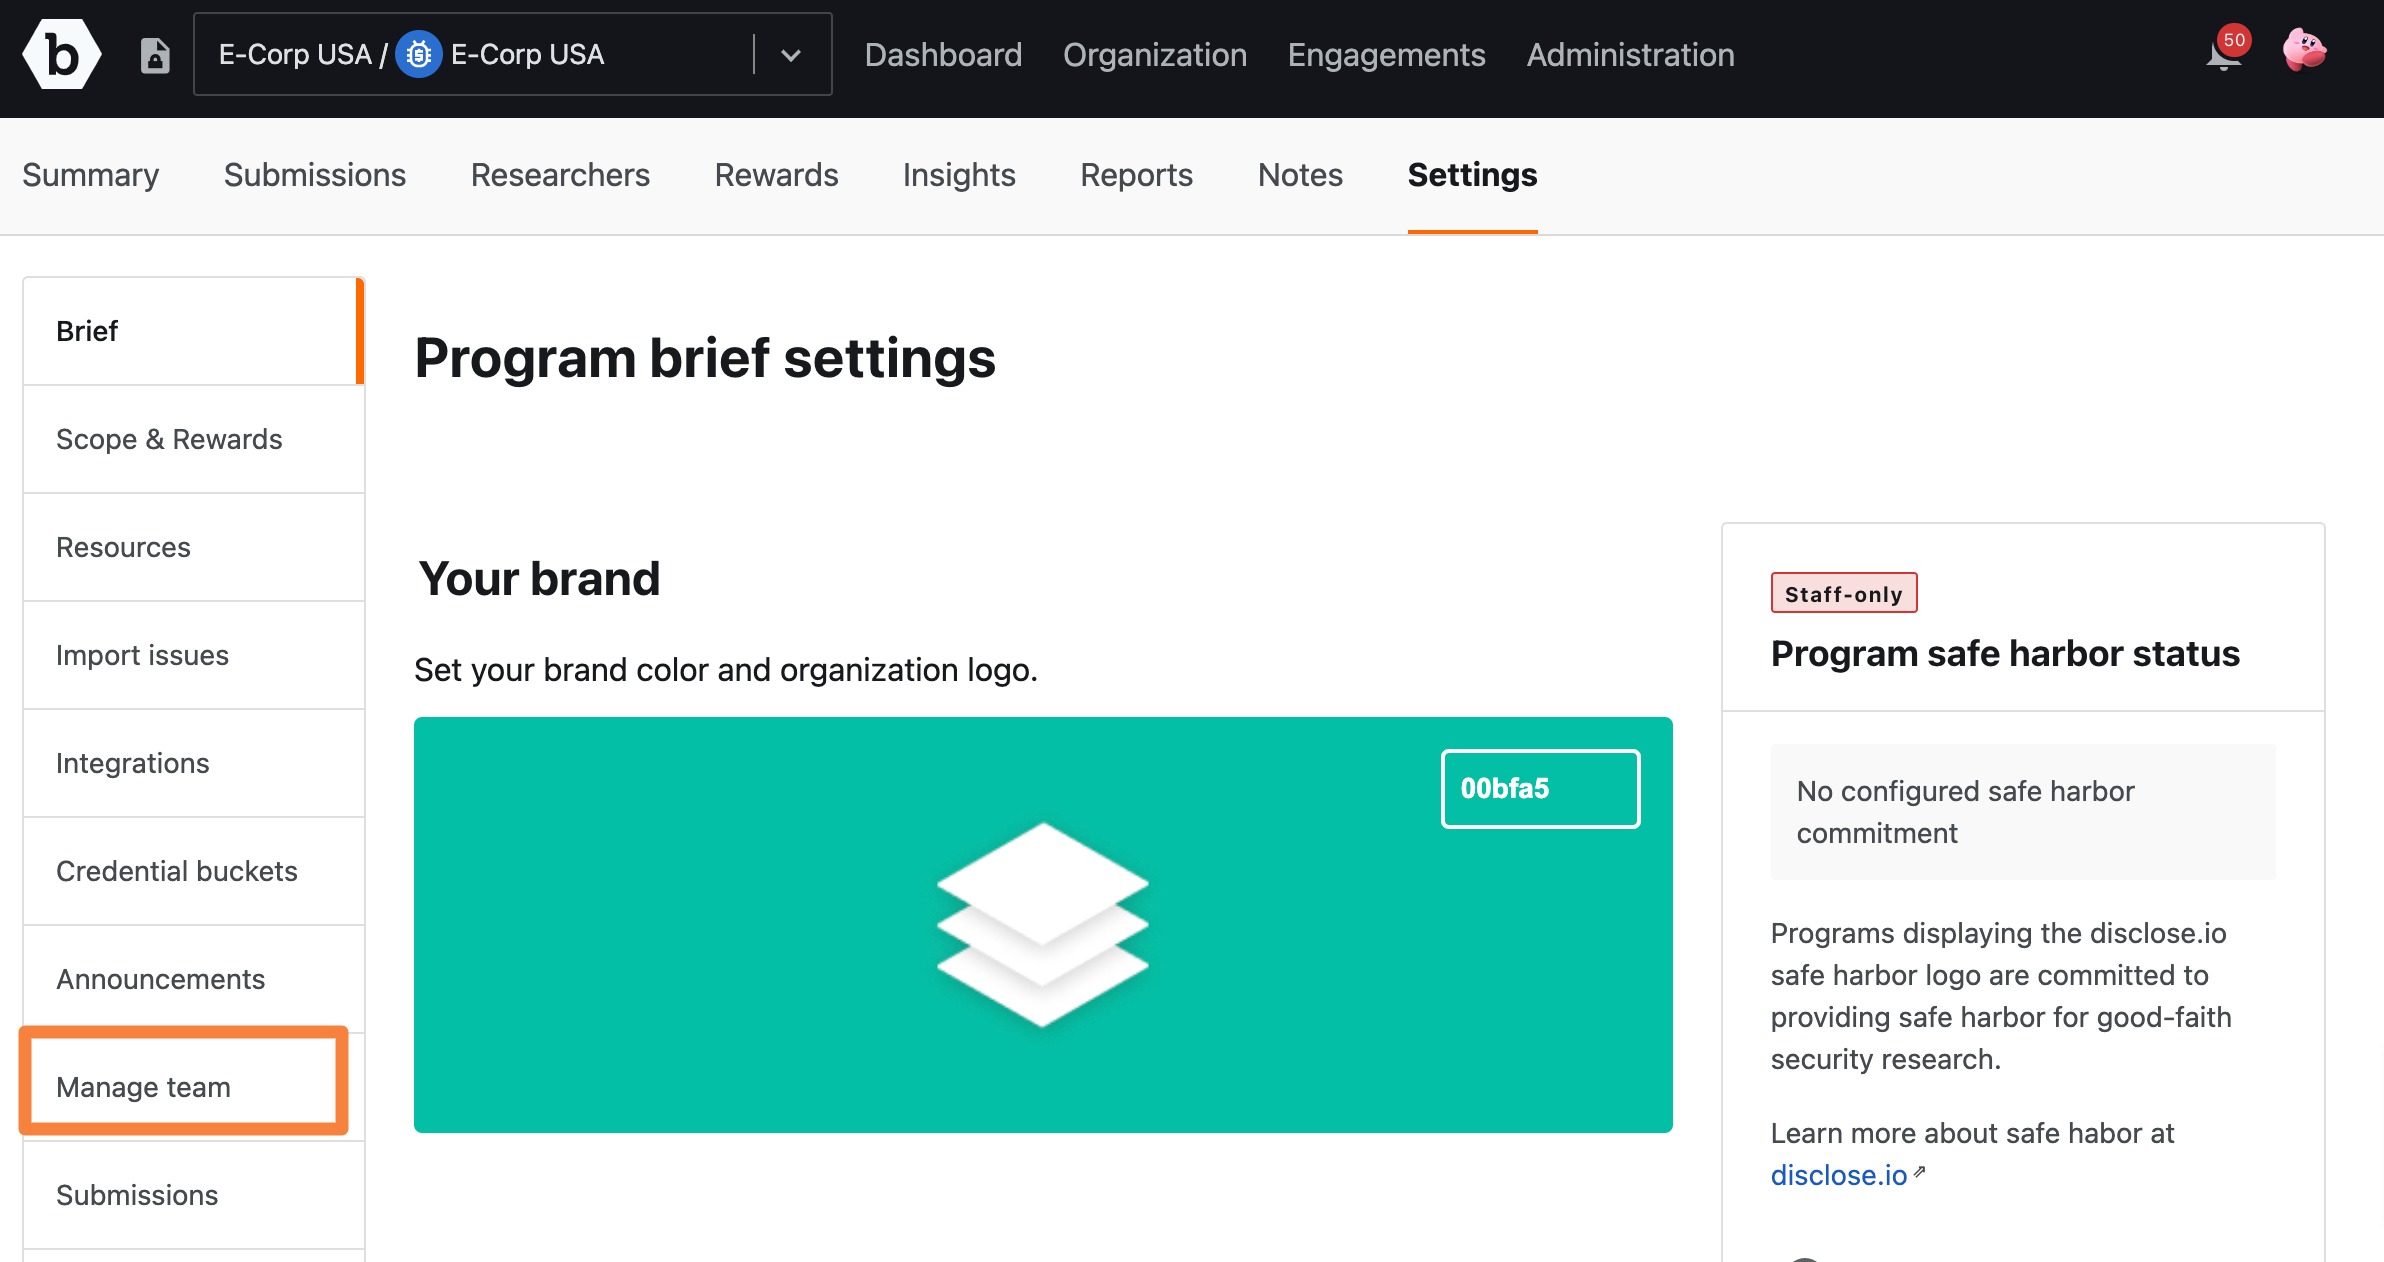The width and height of the screenshot is (2384, 1262).
Task: Click the Your brand heading
Action: click(x=539, y=579)
